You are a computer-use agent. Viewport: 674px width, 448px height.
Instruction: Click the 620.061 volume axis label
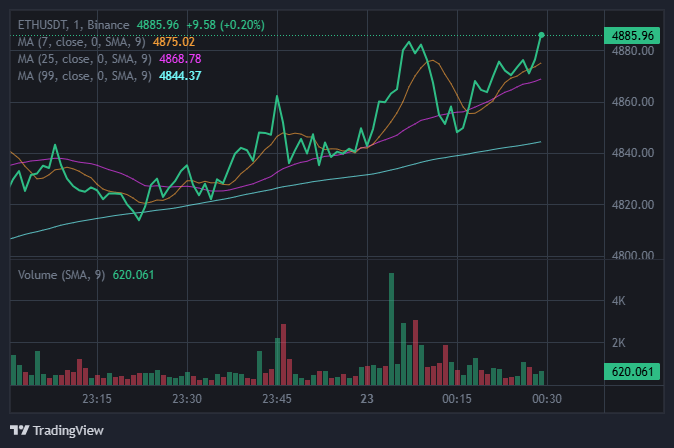coord(633,372)
